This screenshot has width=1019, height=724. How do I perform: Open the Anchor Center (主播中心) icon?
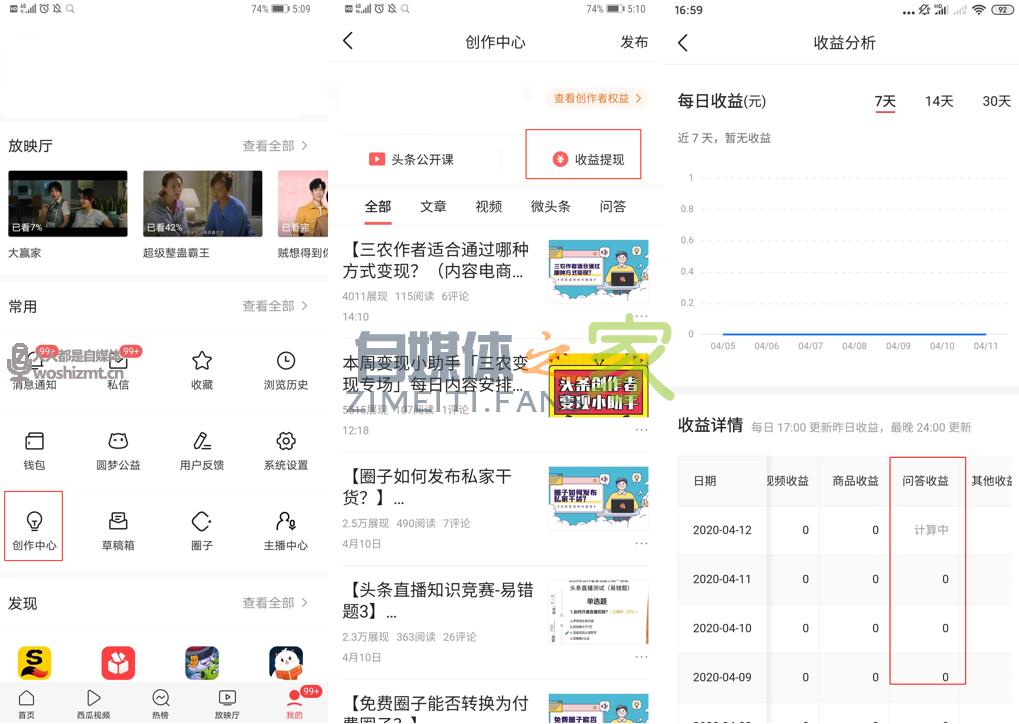click(x=286, y=525)
